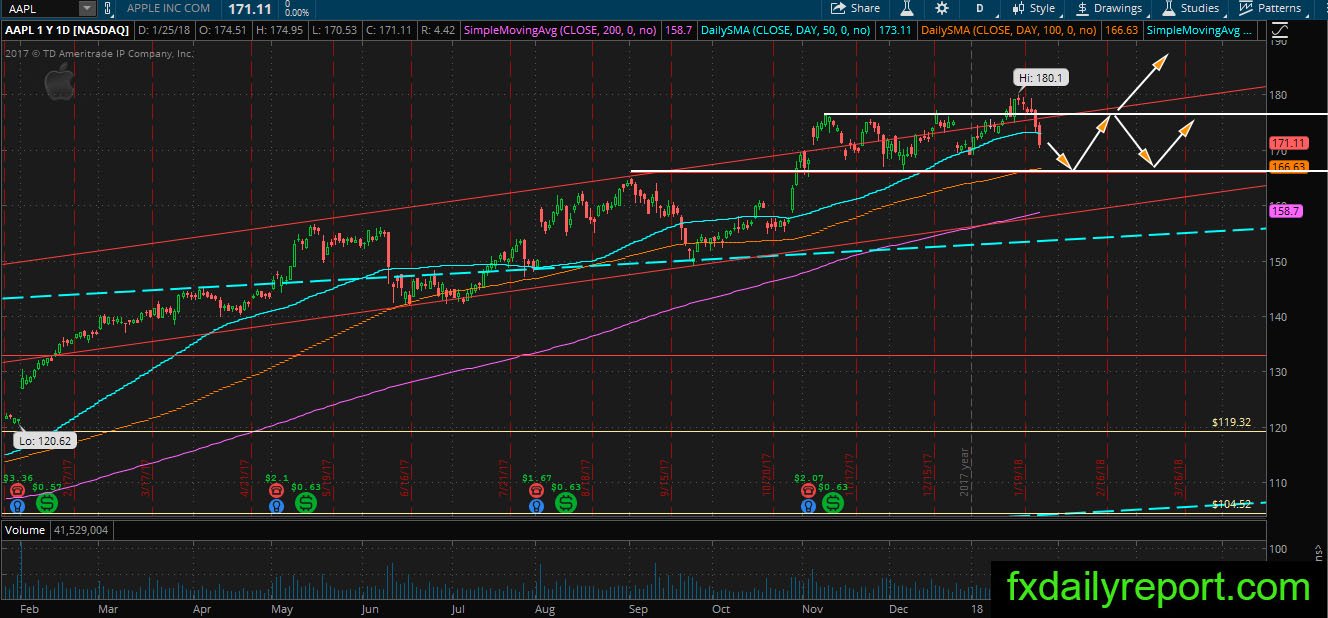Viewport: 1328px width, 618px height.
Task: Click the green dividend icon near November
Action: [x=835, y=505]
